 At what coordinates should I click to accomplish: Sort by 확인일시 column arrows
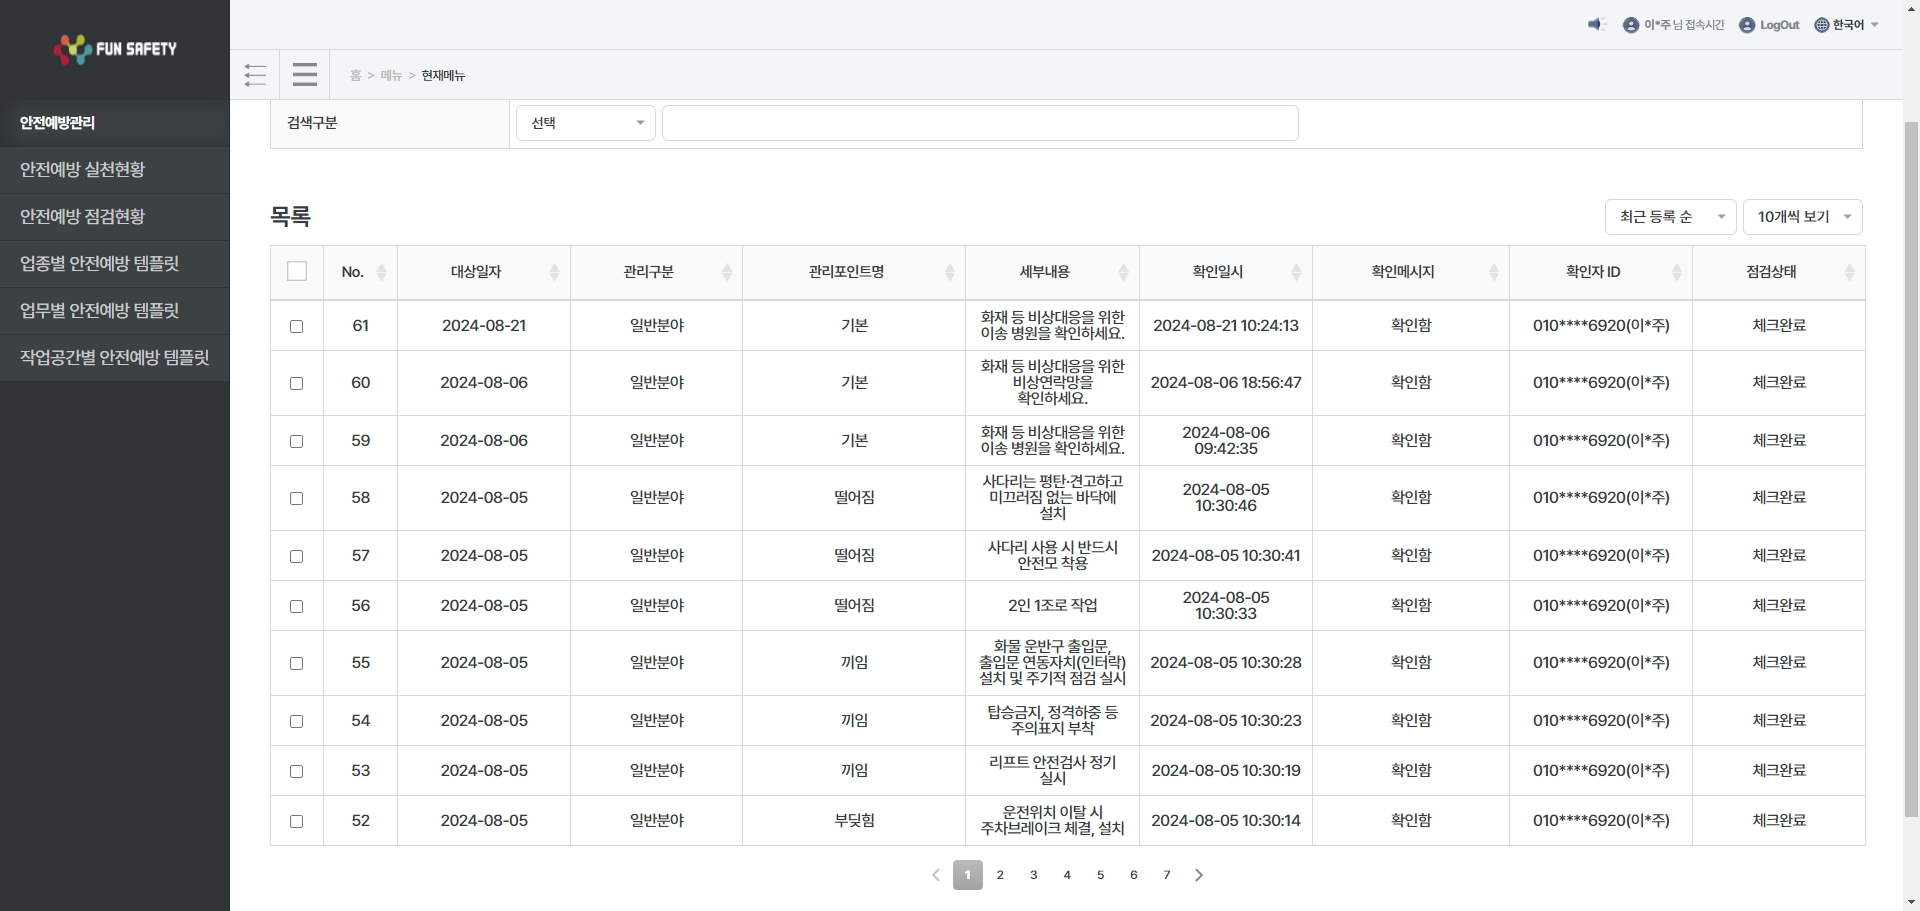[x=1297, y=272]
